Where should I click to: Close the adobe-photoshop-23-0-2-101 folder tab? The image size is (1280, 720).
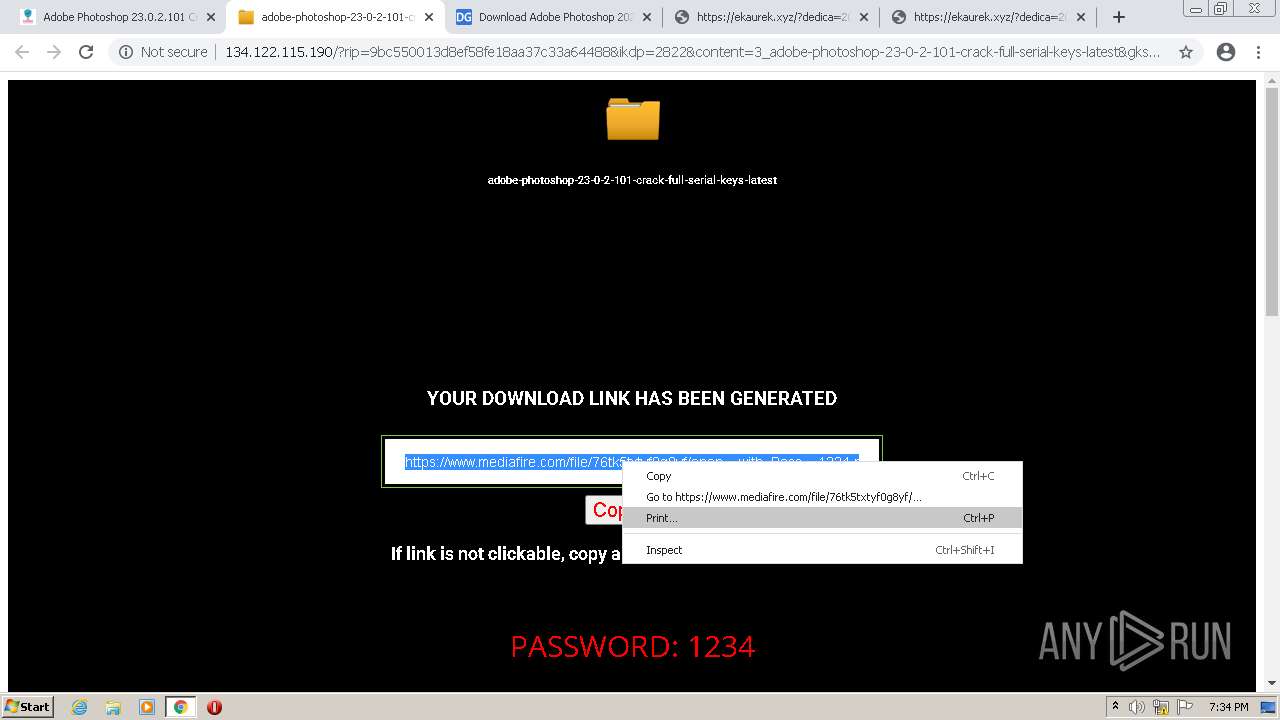[429, 17]
